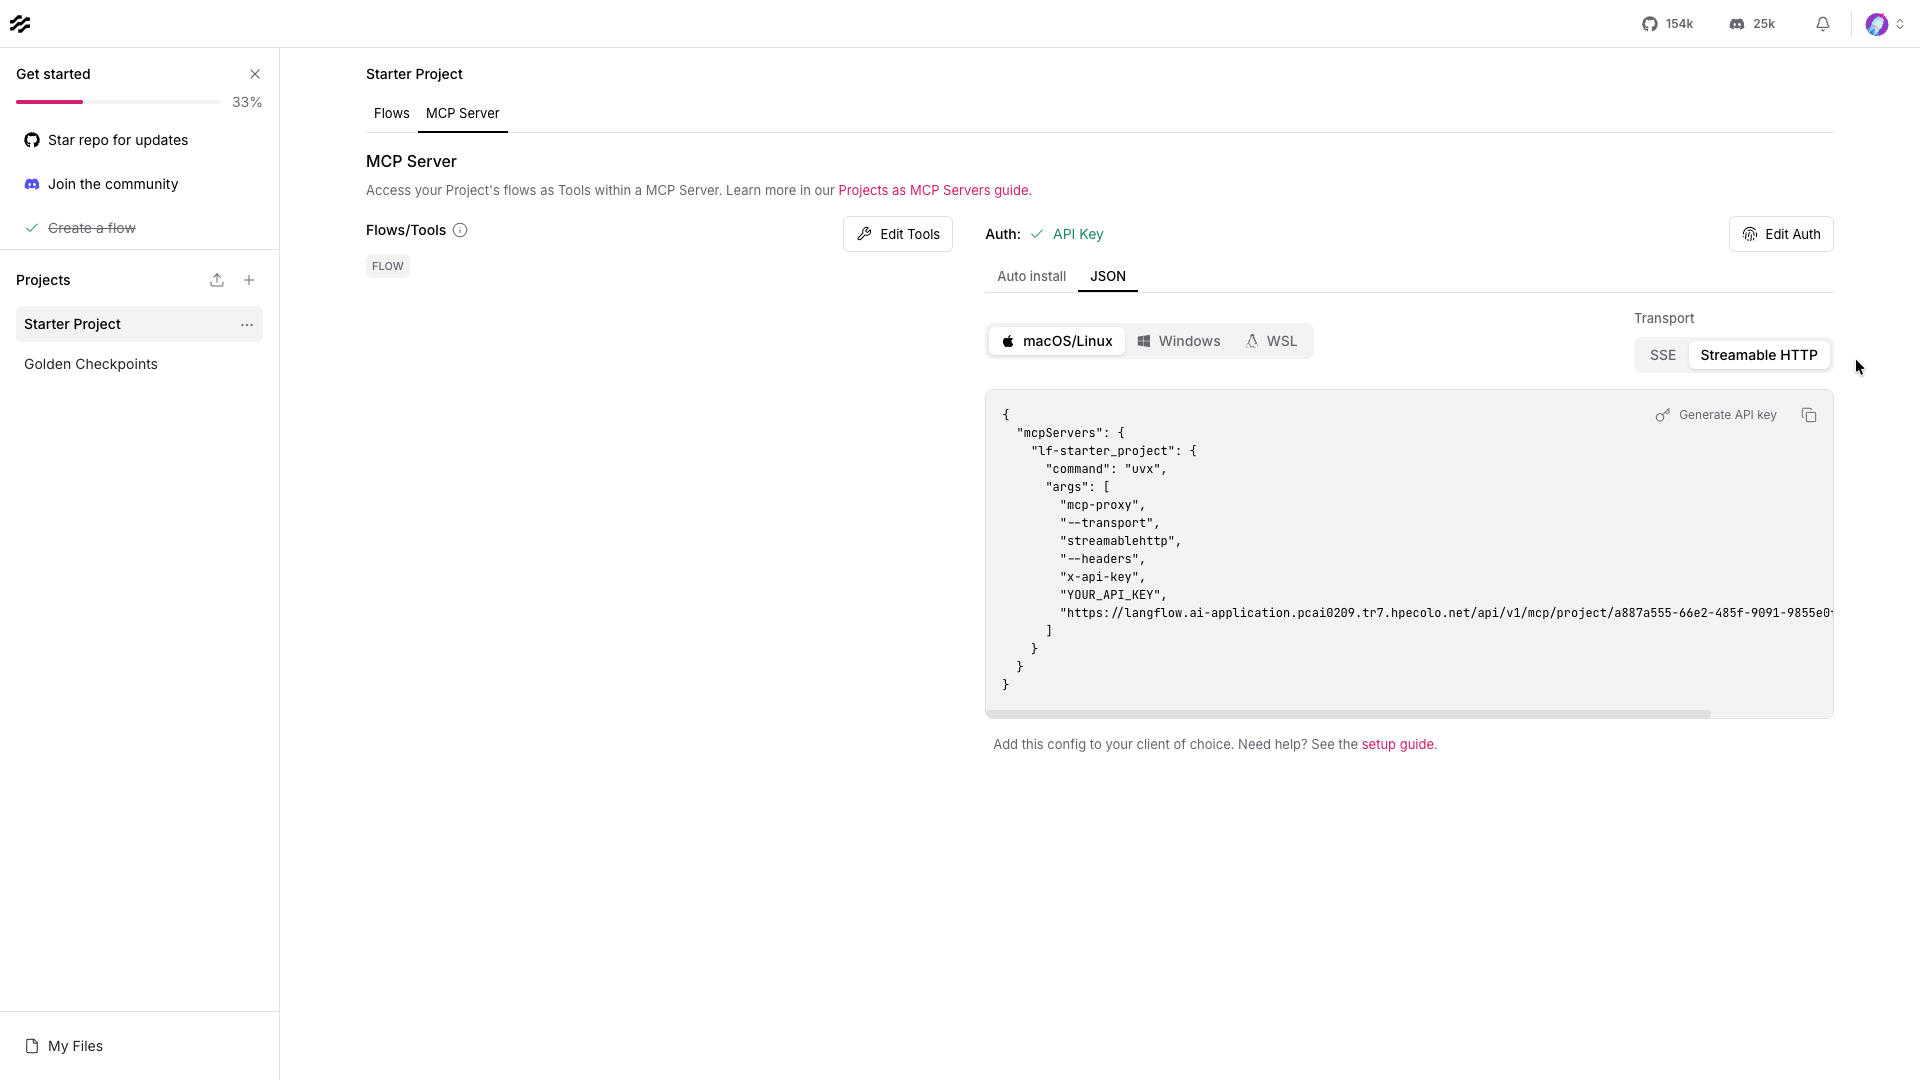
Task: Close the Get started panel
Action: click(255, 74)
